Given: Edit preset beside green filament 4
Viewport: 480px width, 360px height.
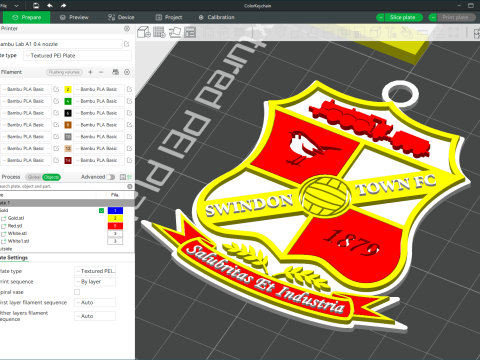Looking at the screenshot, I should [56, 101].
